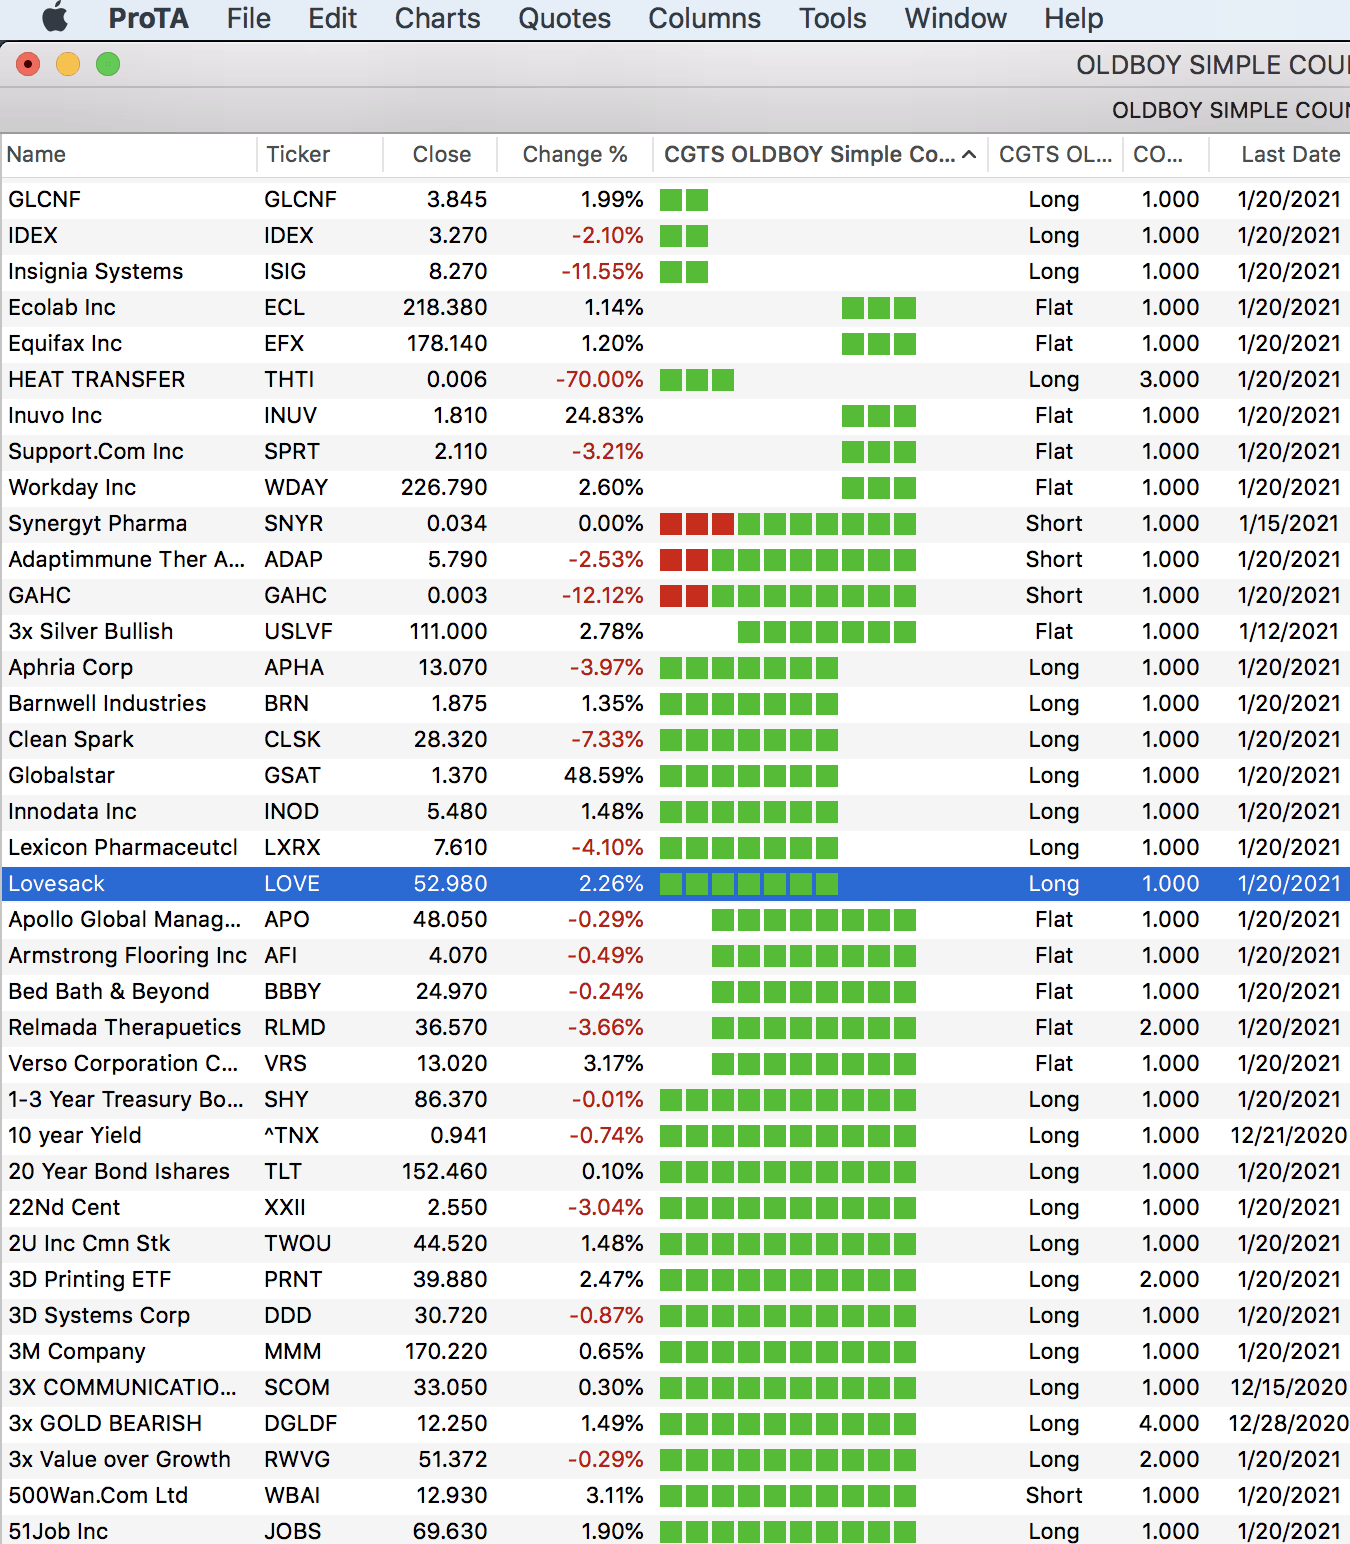
Task: Click the green indicator bar for Lovesack
Action: pos(749,883)
